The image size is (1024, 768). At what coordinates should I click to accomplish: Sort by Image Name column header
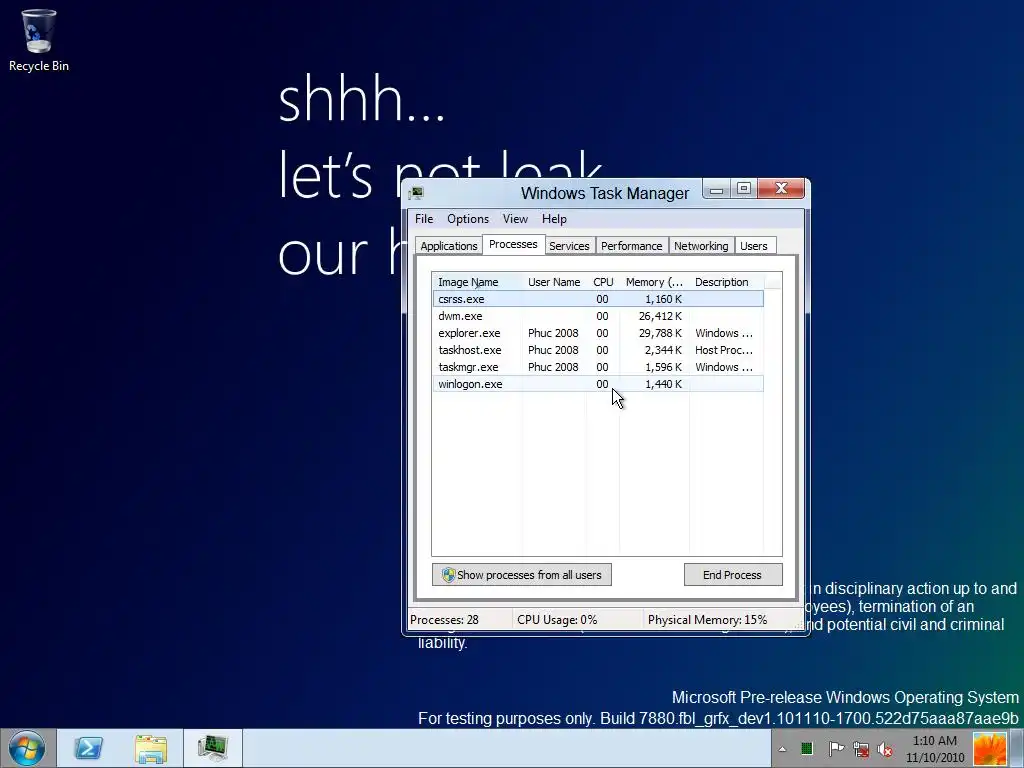click(x=477, y=282)
